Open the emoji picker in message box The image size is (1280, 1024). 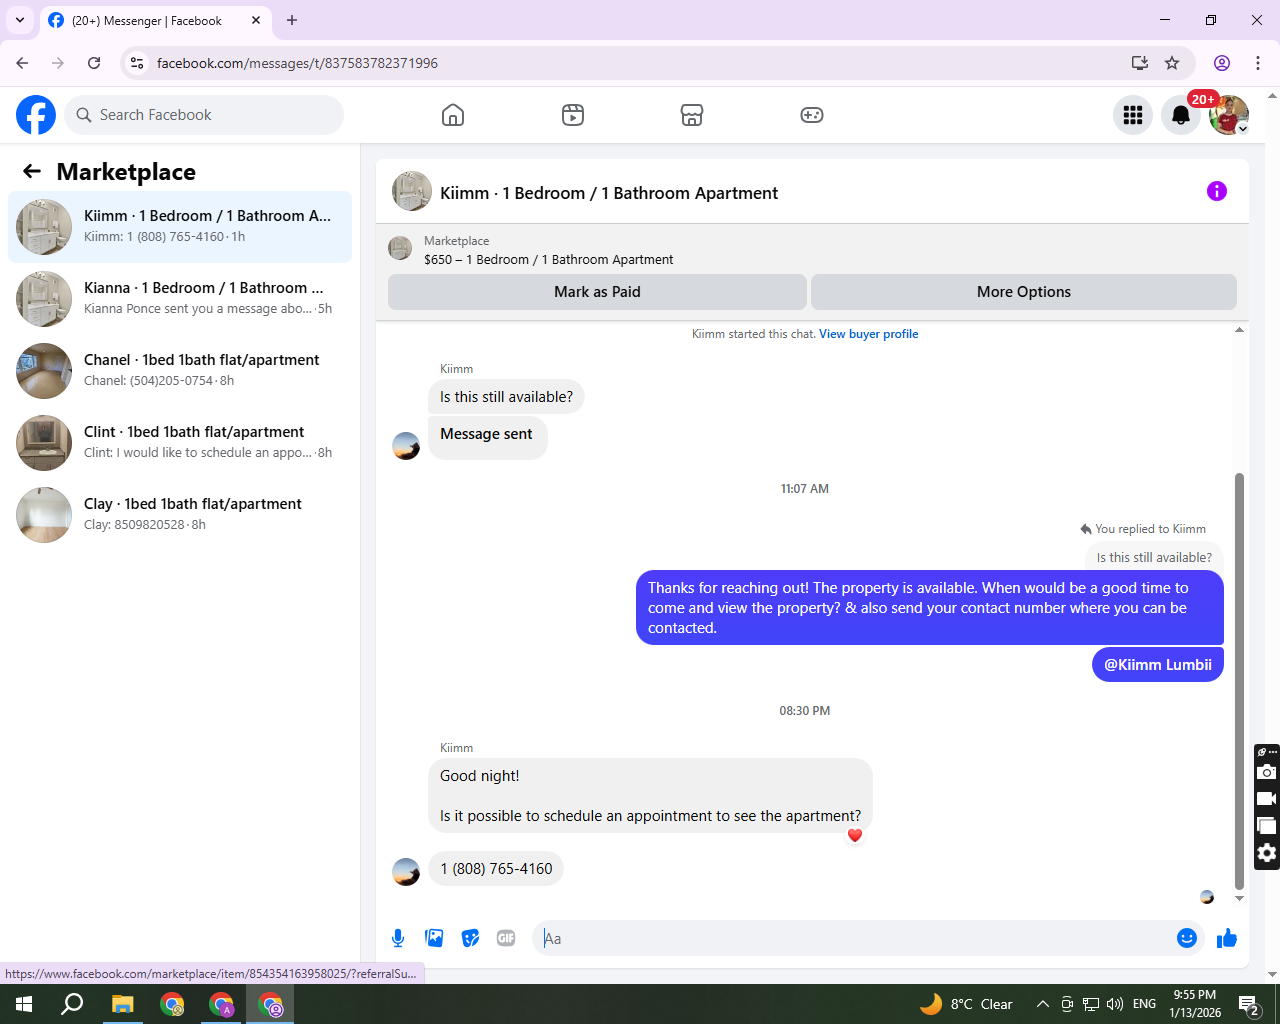1187,938
